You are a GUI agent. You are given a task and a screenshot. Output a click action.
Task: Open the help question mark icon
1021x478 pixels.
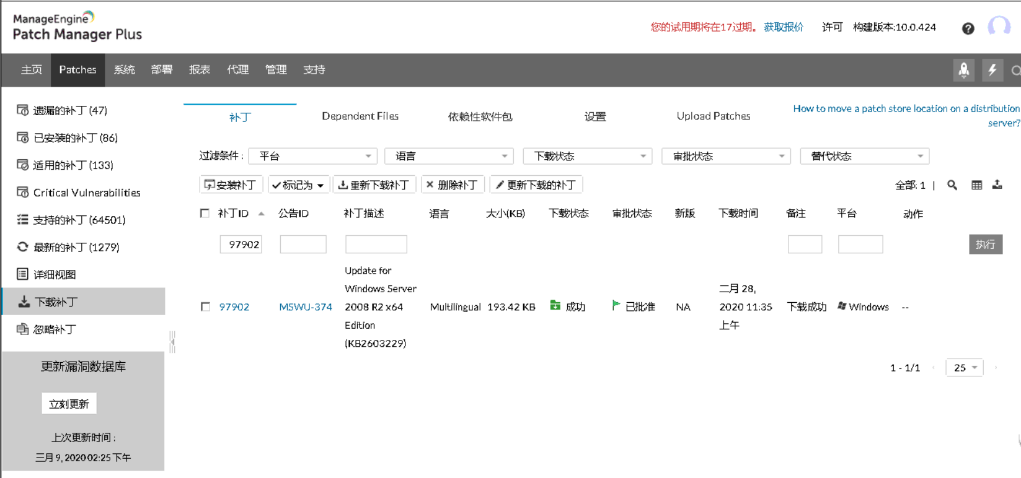coord(968,29)
